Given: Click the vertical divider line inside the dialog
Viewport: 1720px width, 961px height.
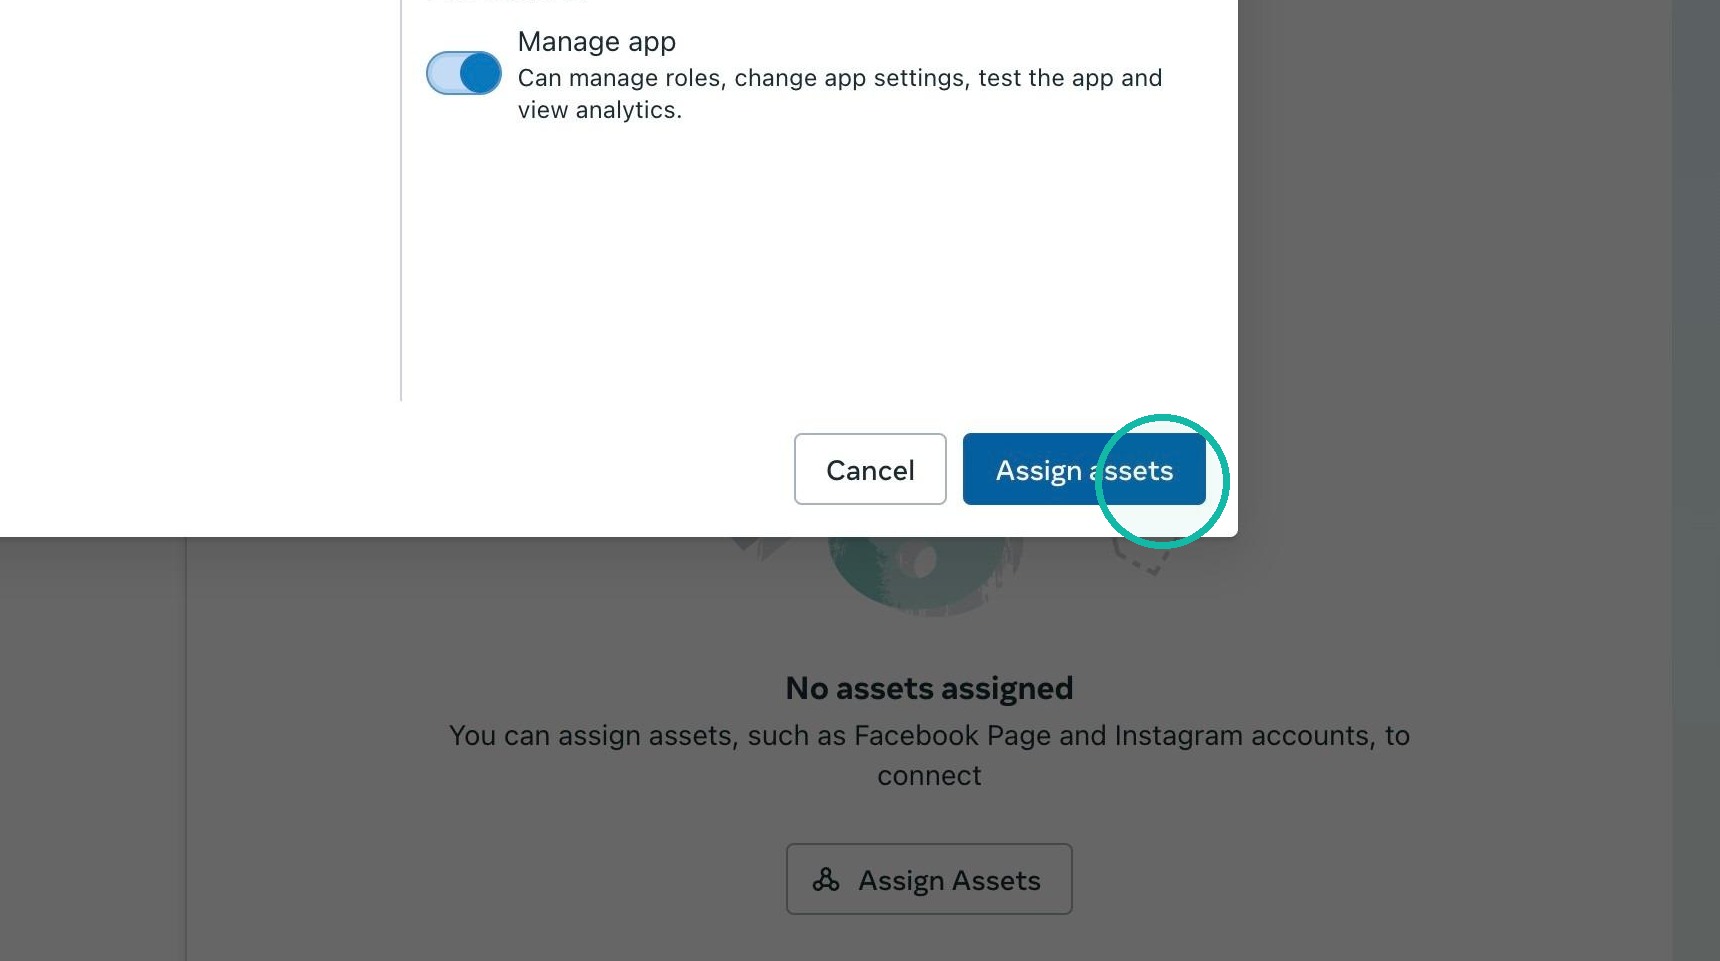Looking at the screenshot, I should click(x=401, y=200).
